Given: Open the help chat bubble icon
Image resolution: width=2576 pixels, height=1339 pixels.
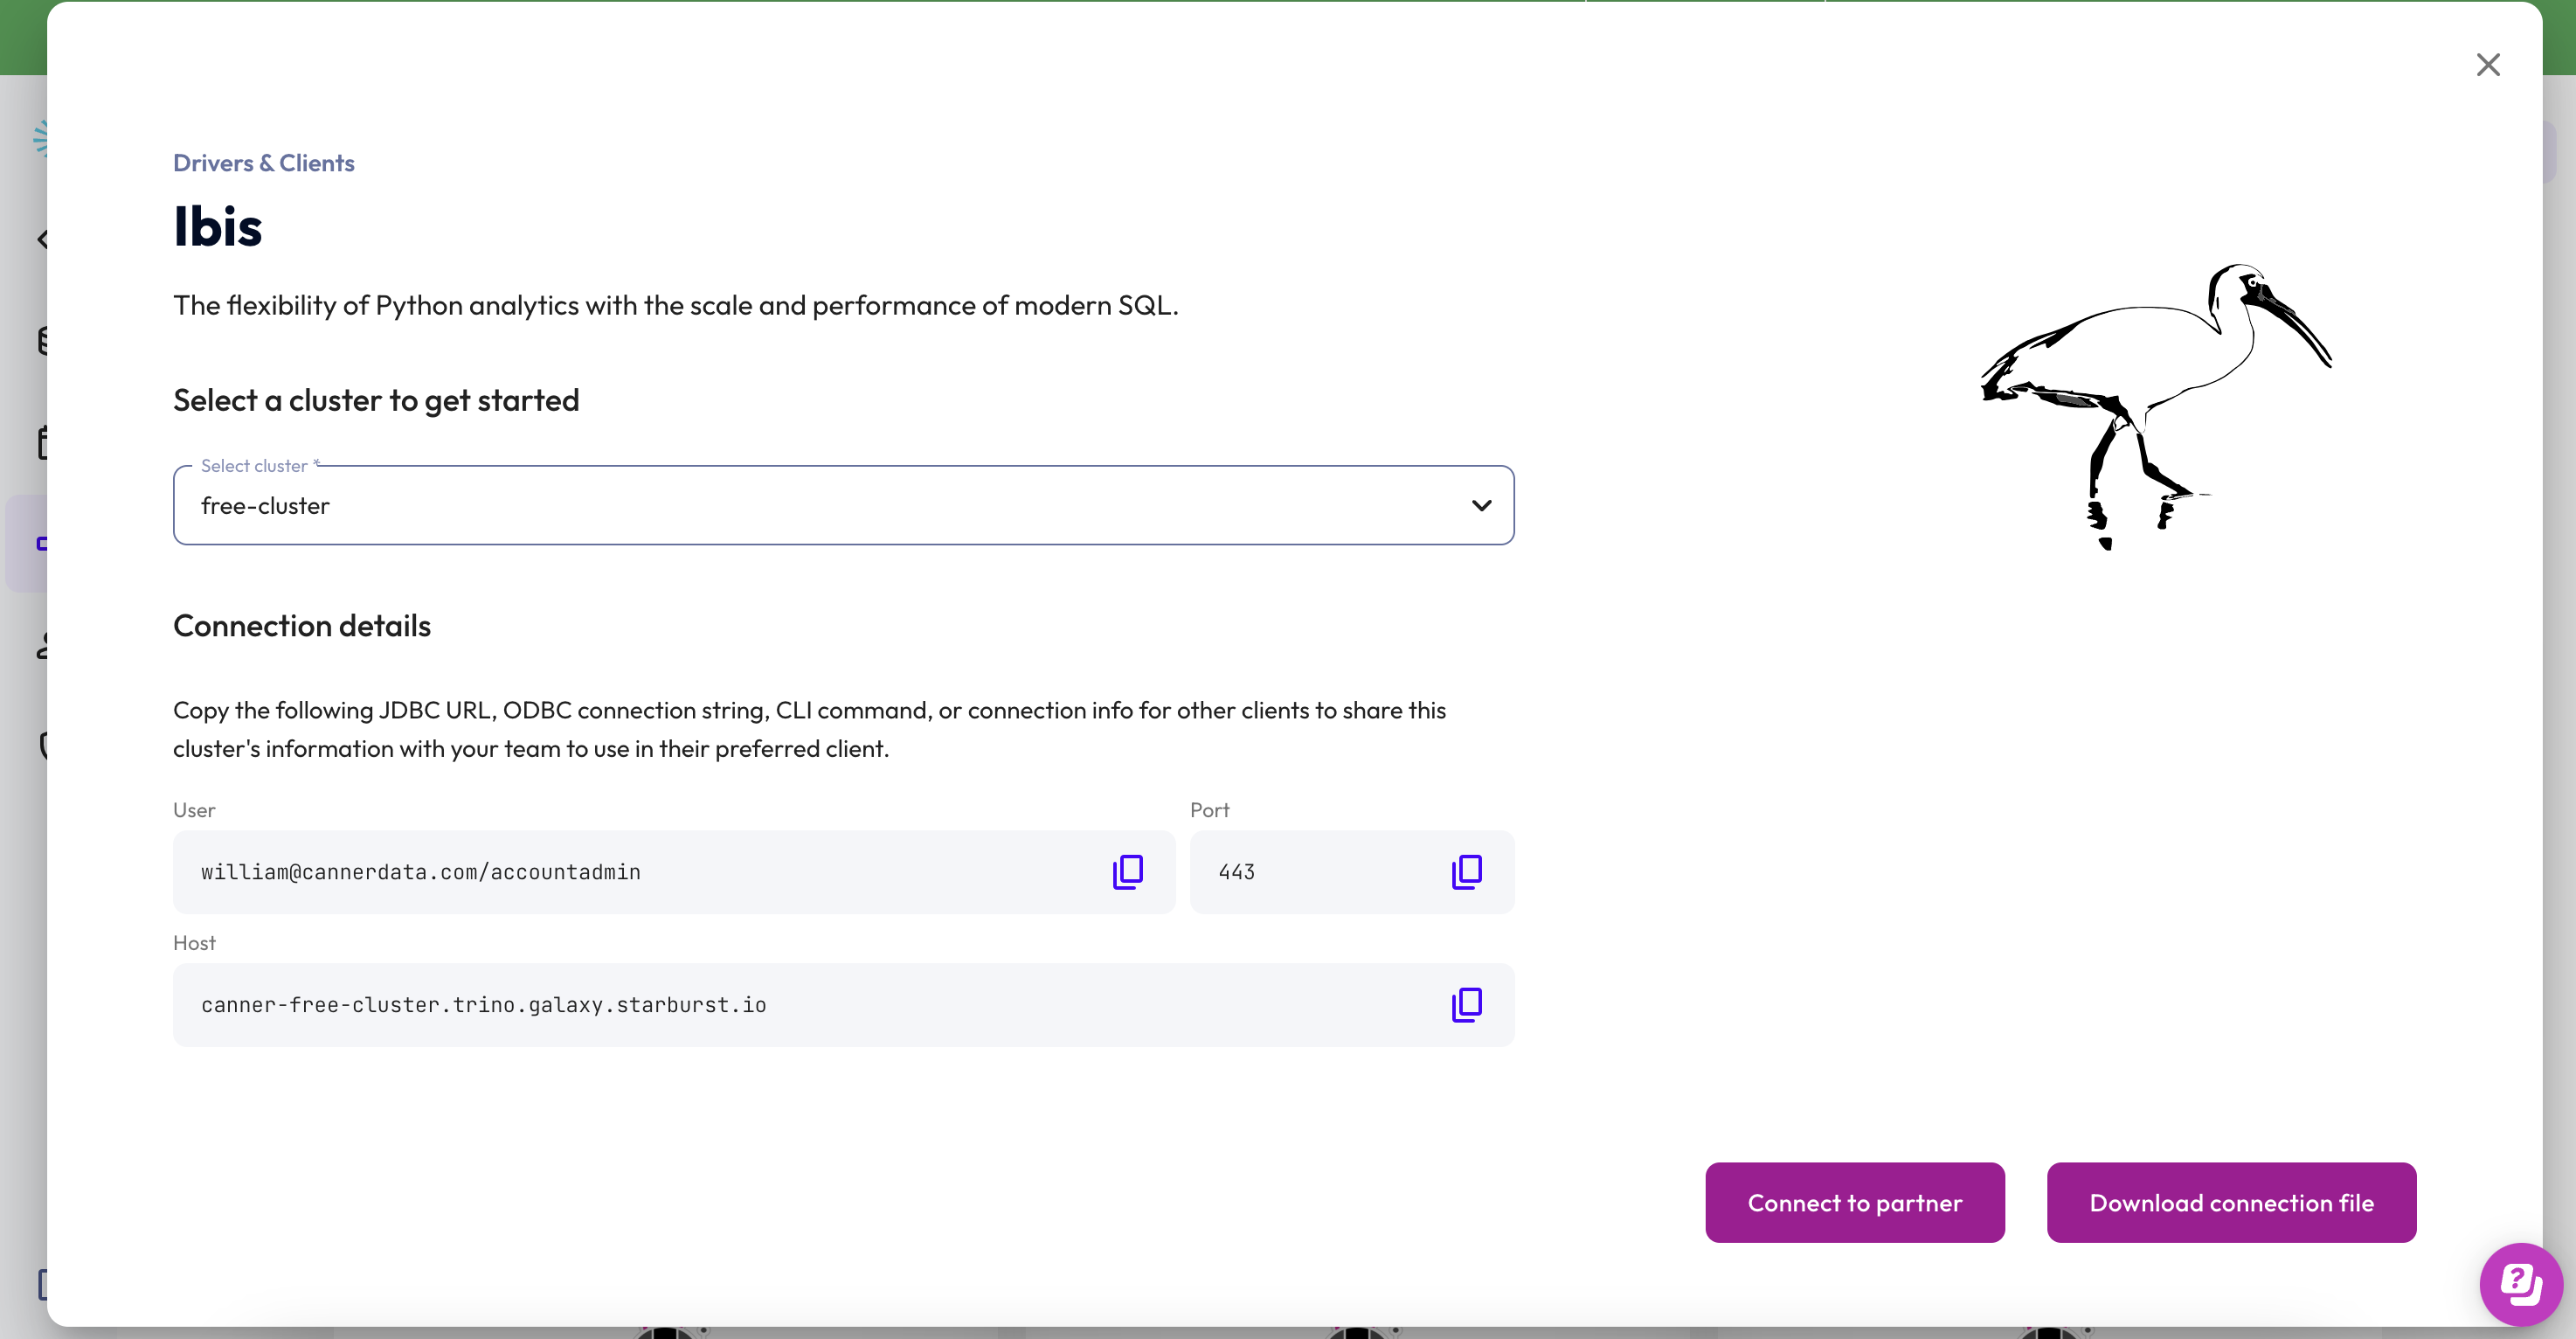Looking at the screenshot, I should point(2521,1284).
